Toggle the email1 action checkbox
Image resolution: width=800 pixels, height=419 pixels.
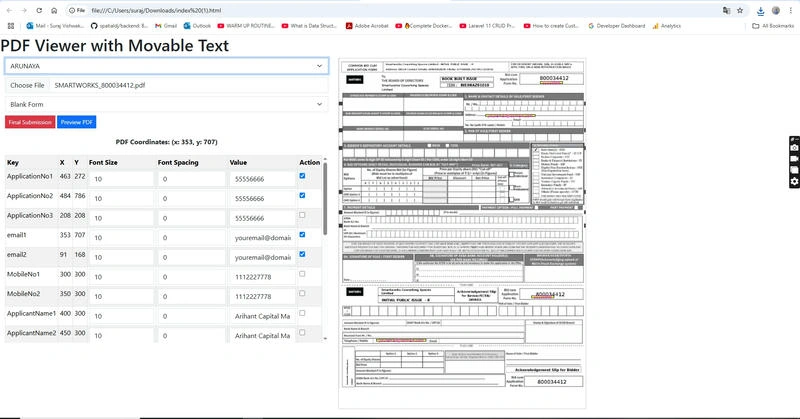(x=302, y=234)
